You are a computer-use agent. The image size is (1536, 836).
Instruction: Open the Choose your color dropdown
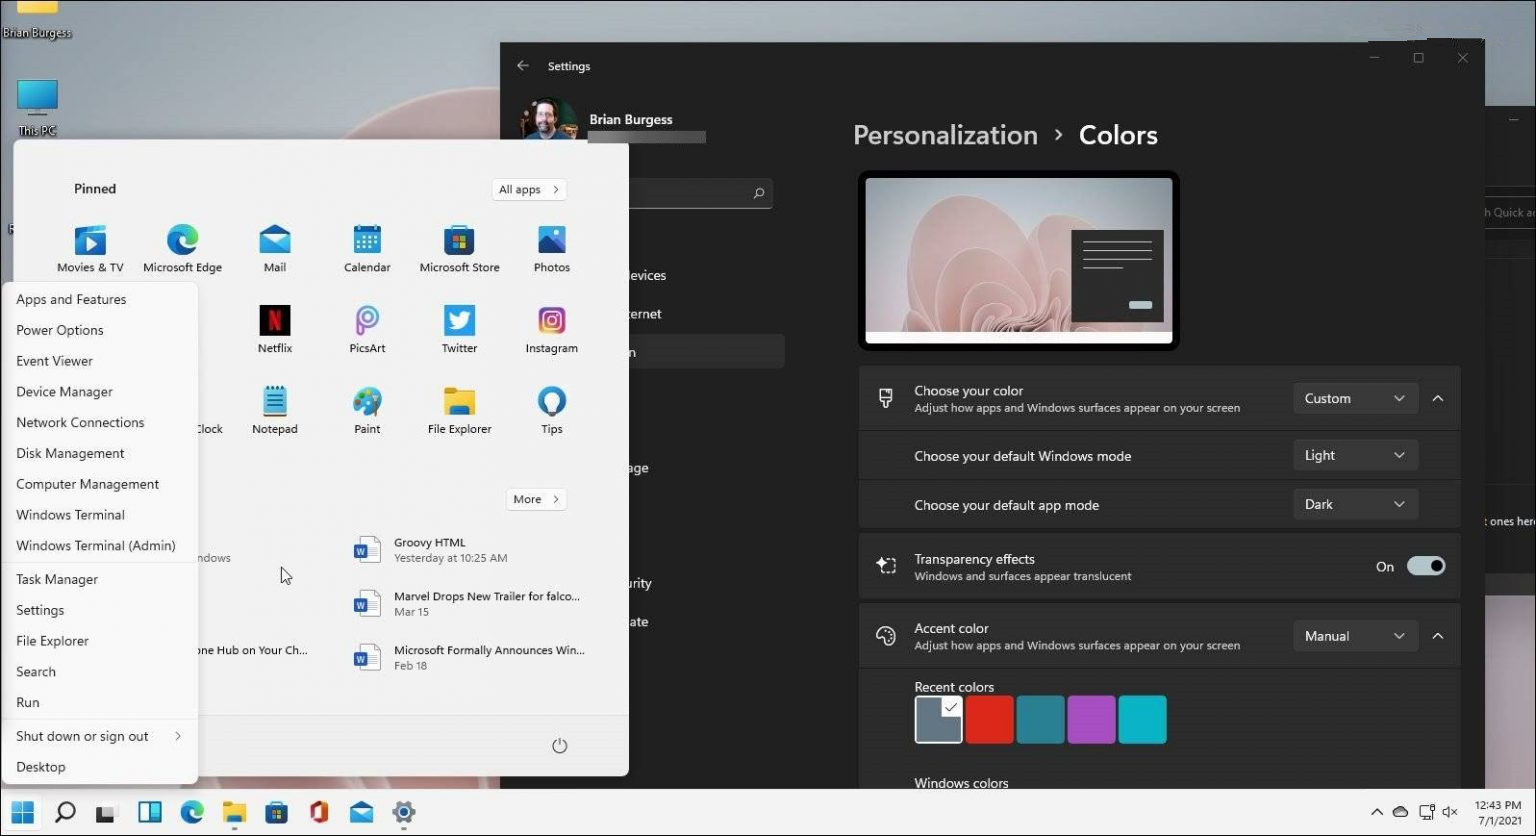[x=1355, y=398]
